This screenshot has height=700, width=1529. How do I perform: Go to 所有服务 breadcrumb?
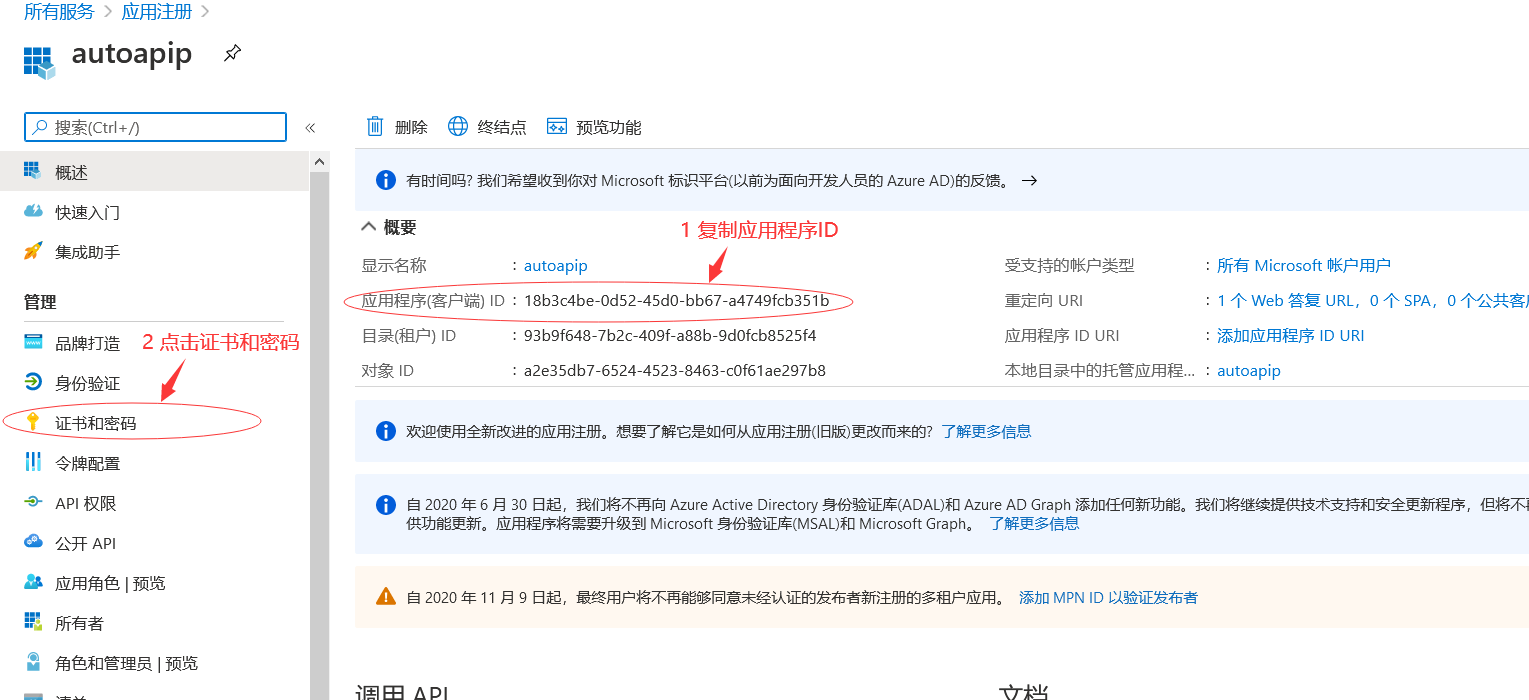coord(59,12)
